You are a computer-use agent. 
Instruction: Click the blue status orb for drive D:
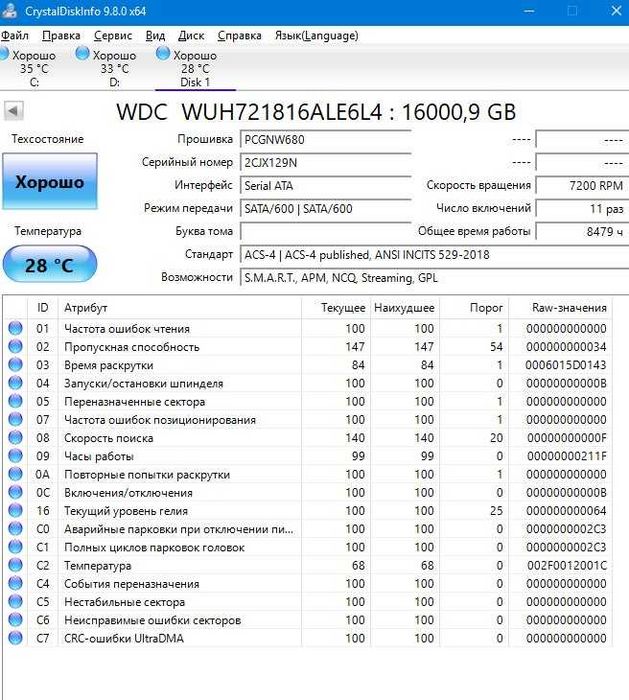point(82,54)
